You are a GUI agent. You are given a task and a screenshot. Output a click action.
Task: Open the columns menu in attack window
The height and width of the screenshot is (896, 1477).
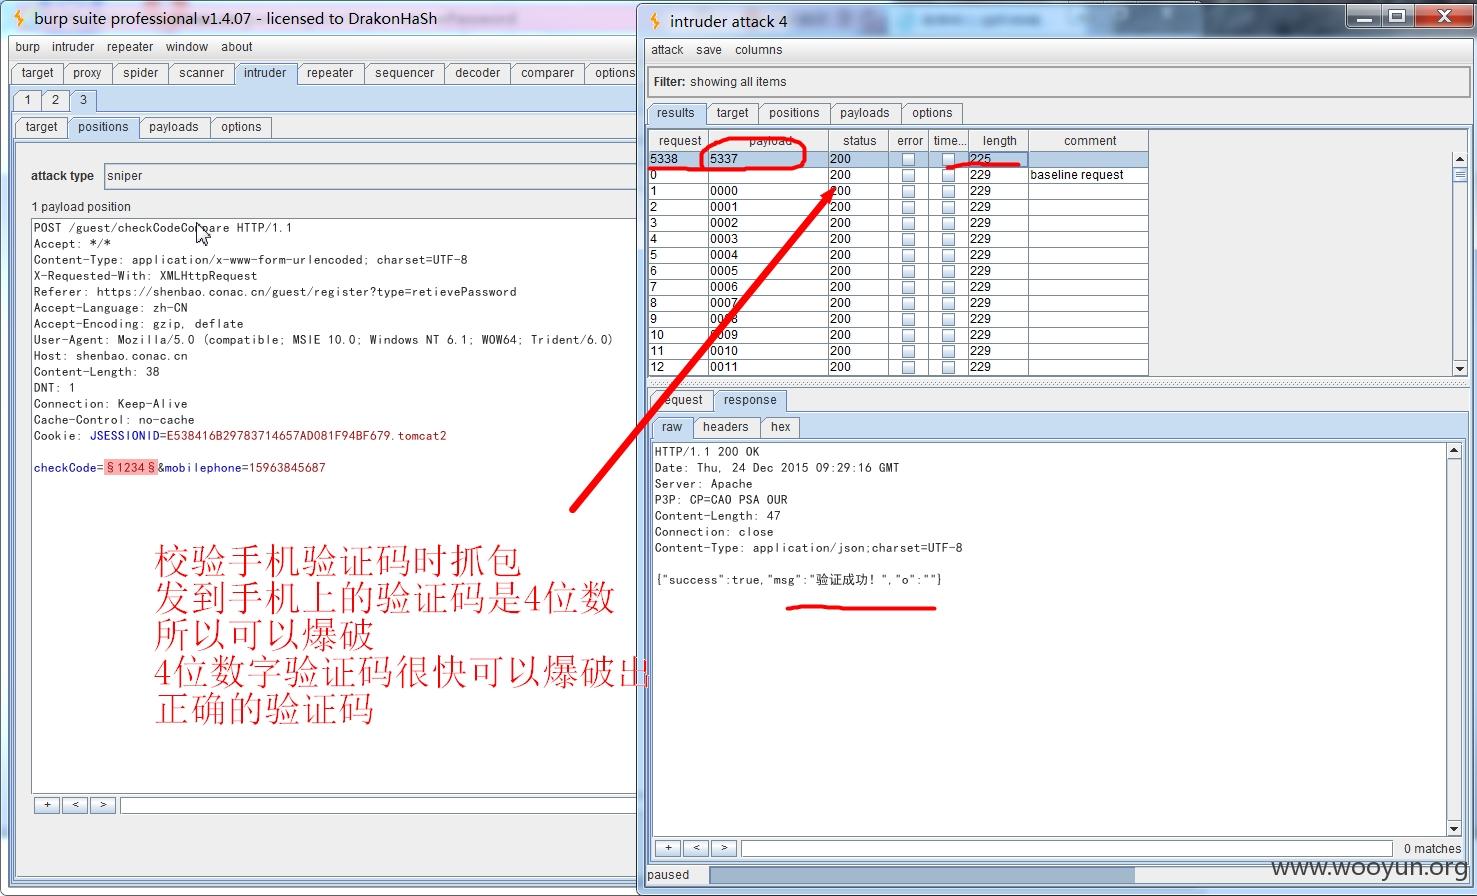759,50
